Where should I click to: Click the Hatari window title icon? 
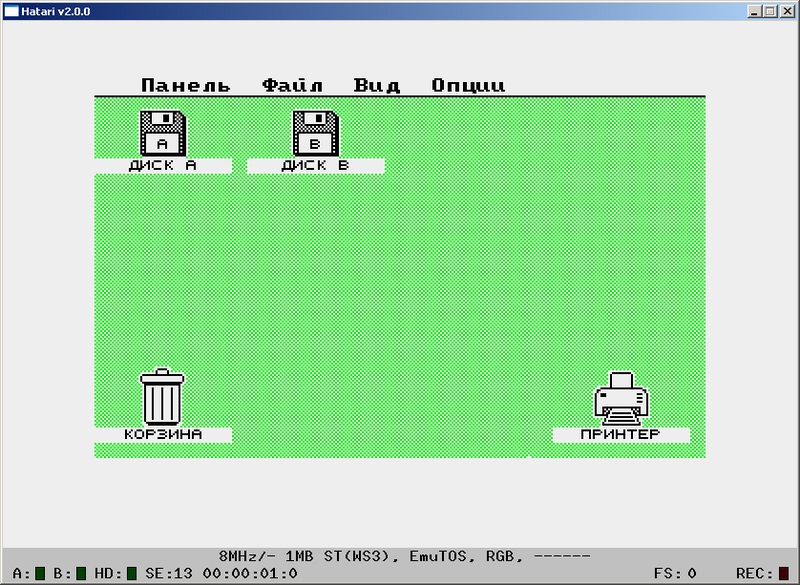tap(11, 11)
